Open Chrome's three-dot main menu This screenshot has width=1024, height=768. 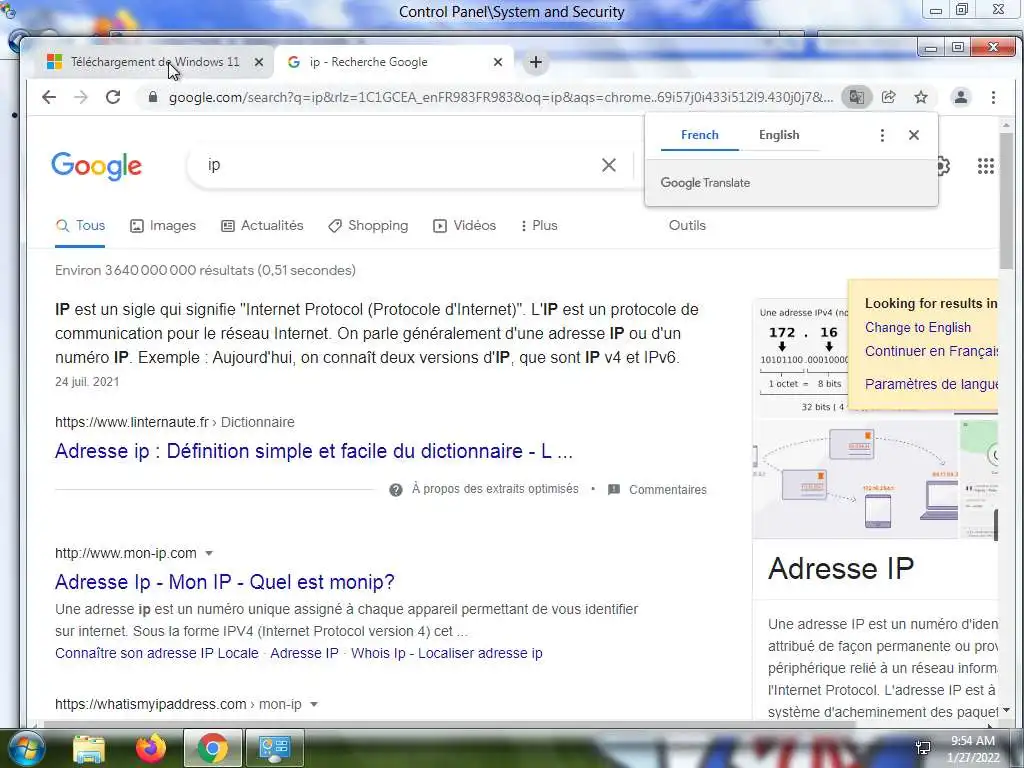click(993, 97)
